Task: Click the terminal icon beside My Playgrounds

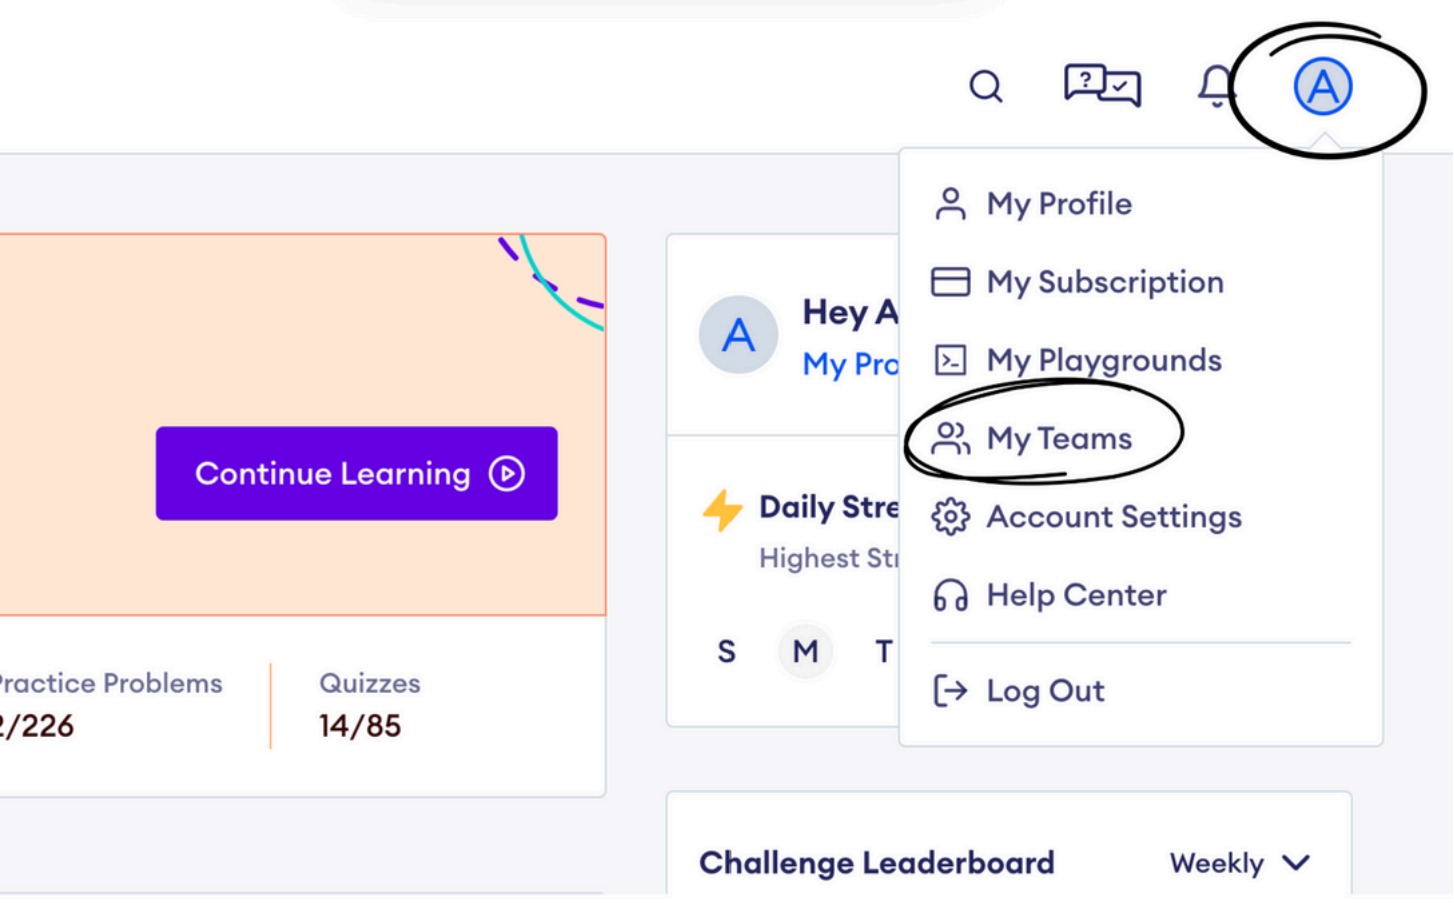Action: [x=950, y=360]
